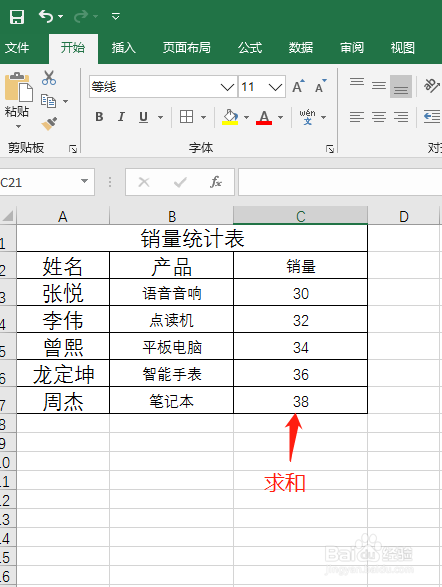The height and width of the screenshot is (587, 442).
Task: Select the cell containing 龙定坤
Action: 63,374
